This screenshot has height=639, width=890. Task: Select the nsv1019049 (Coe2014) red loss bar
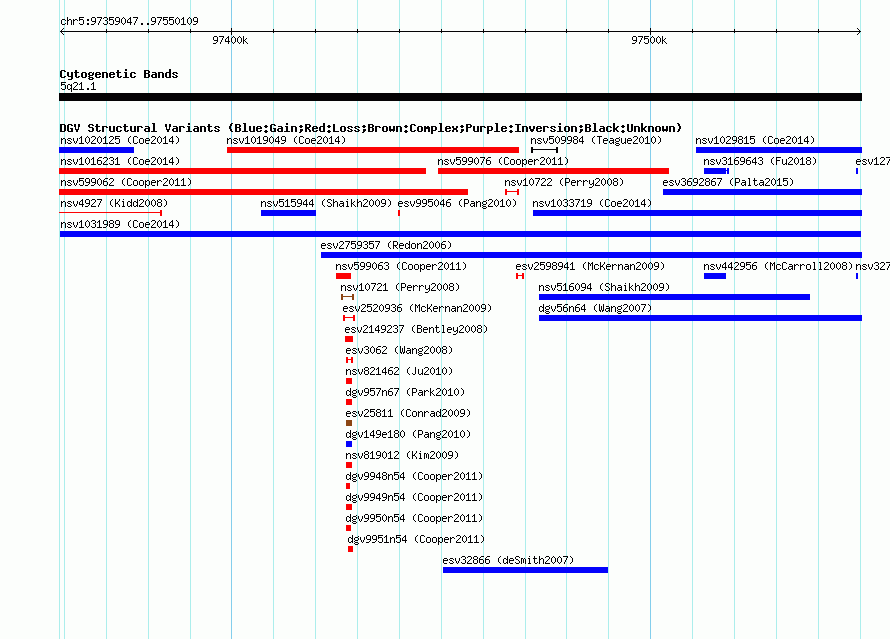(373, 150)
